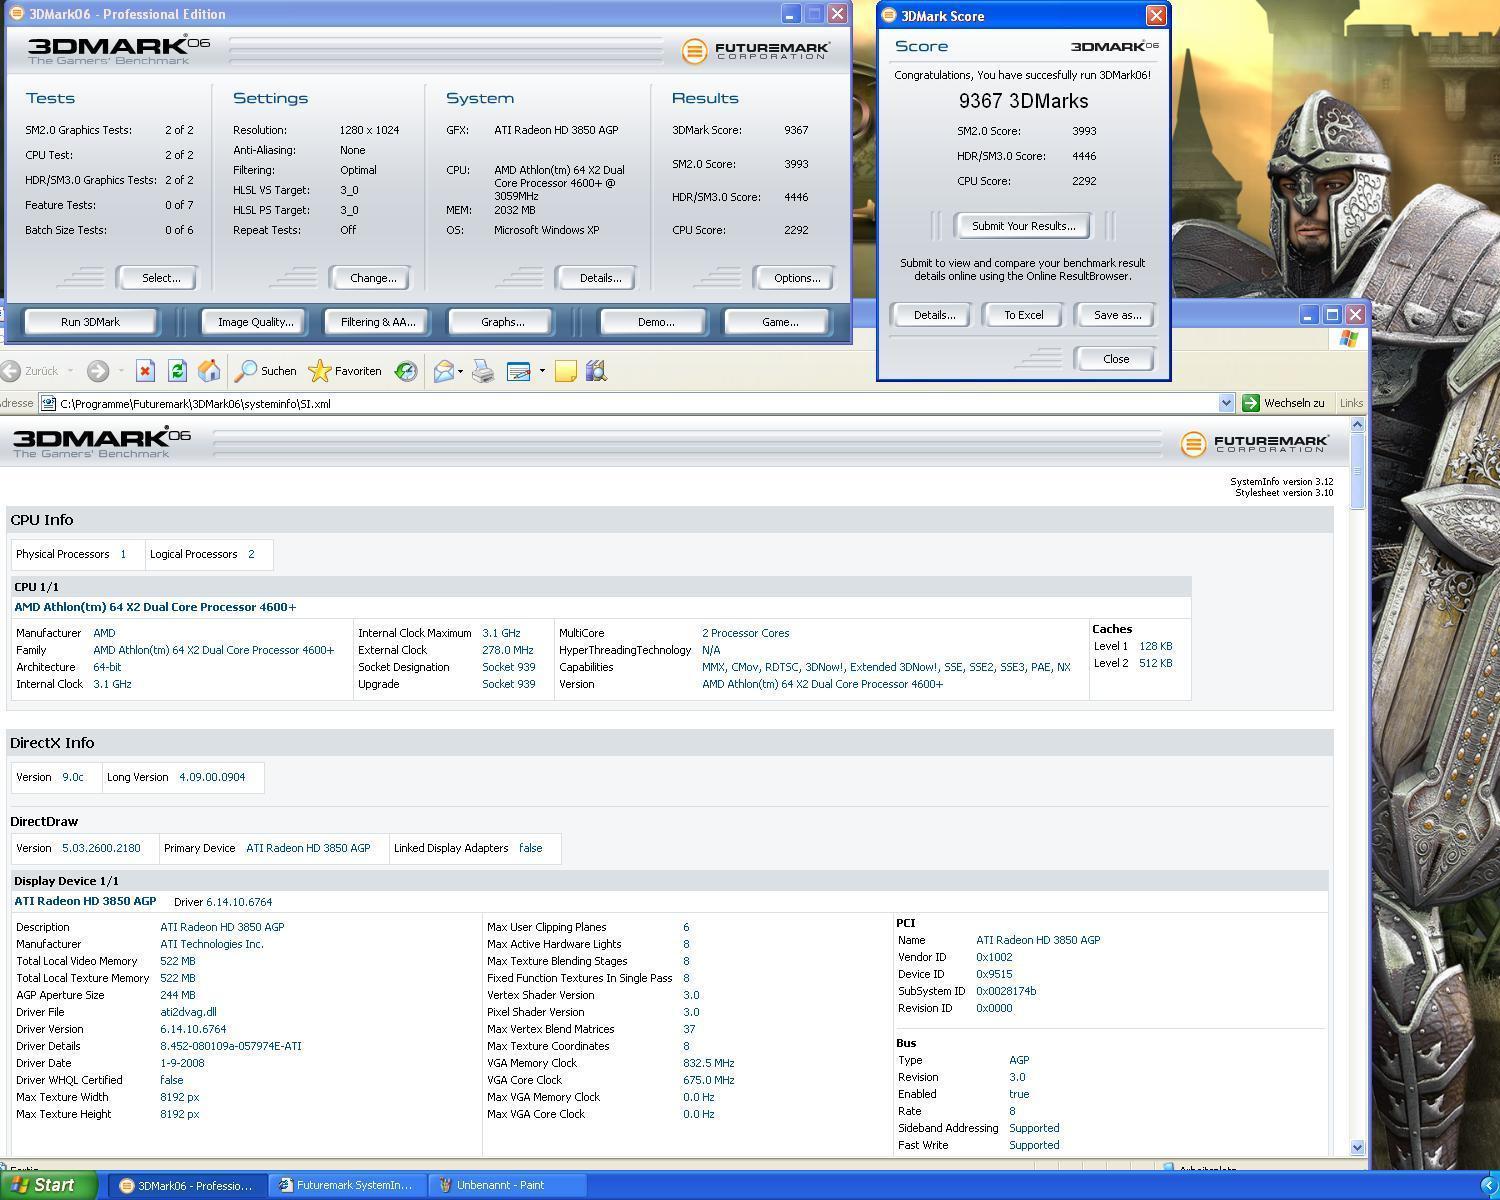1500x1200 pixels.
Task: Click 'ATI Radeon HD 3850 AGP' display device heading
Action: [x=85, y=901]
